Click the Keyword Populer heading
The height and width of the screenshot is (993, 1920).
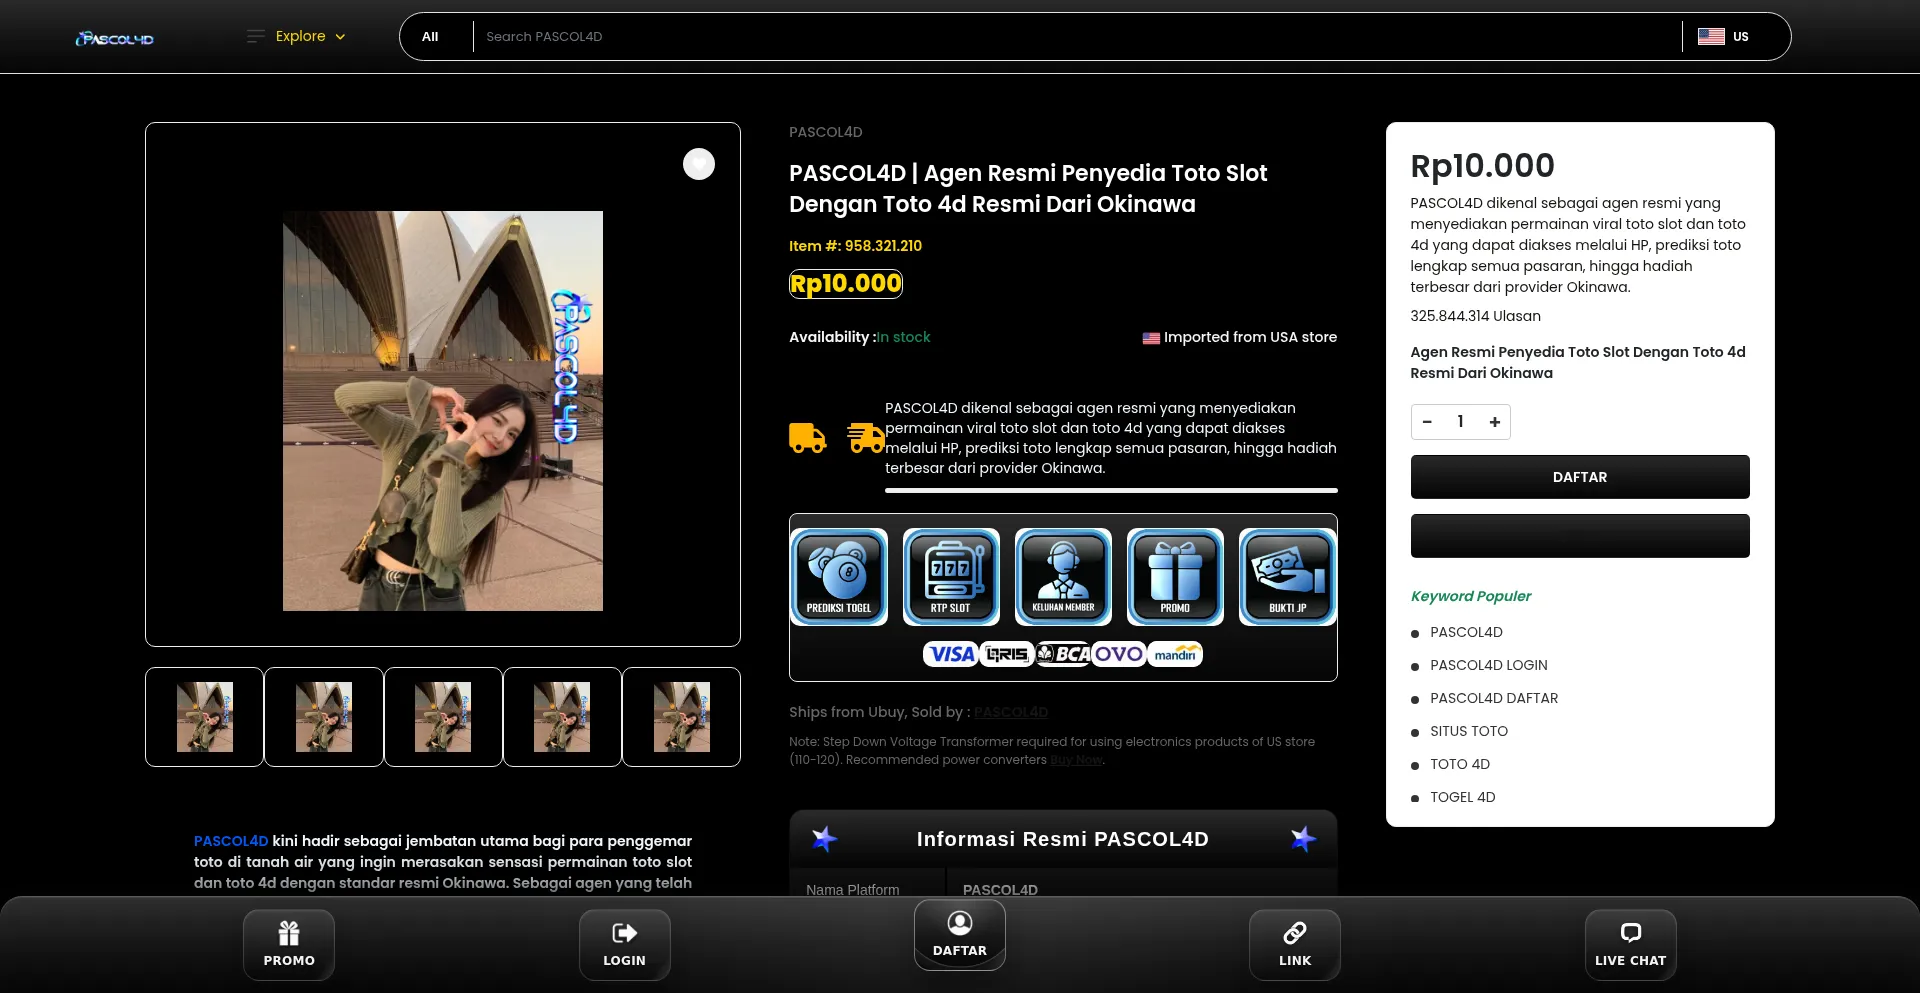(x=1471, y=596)
